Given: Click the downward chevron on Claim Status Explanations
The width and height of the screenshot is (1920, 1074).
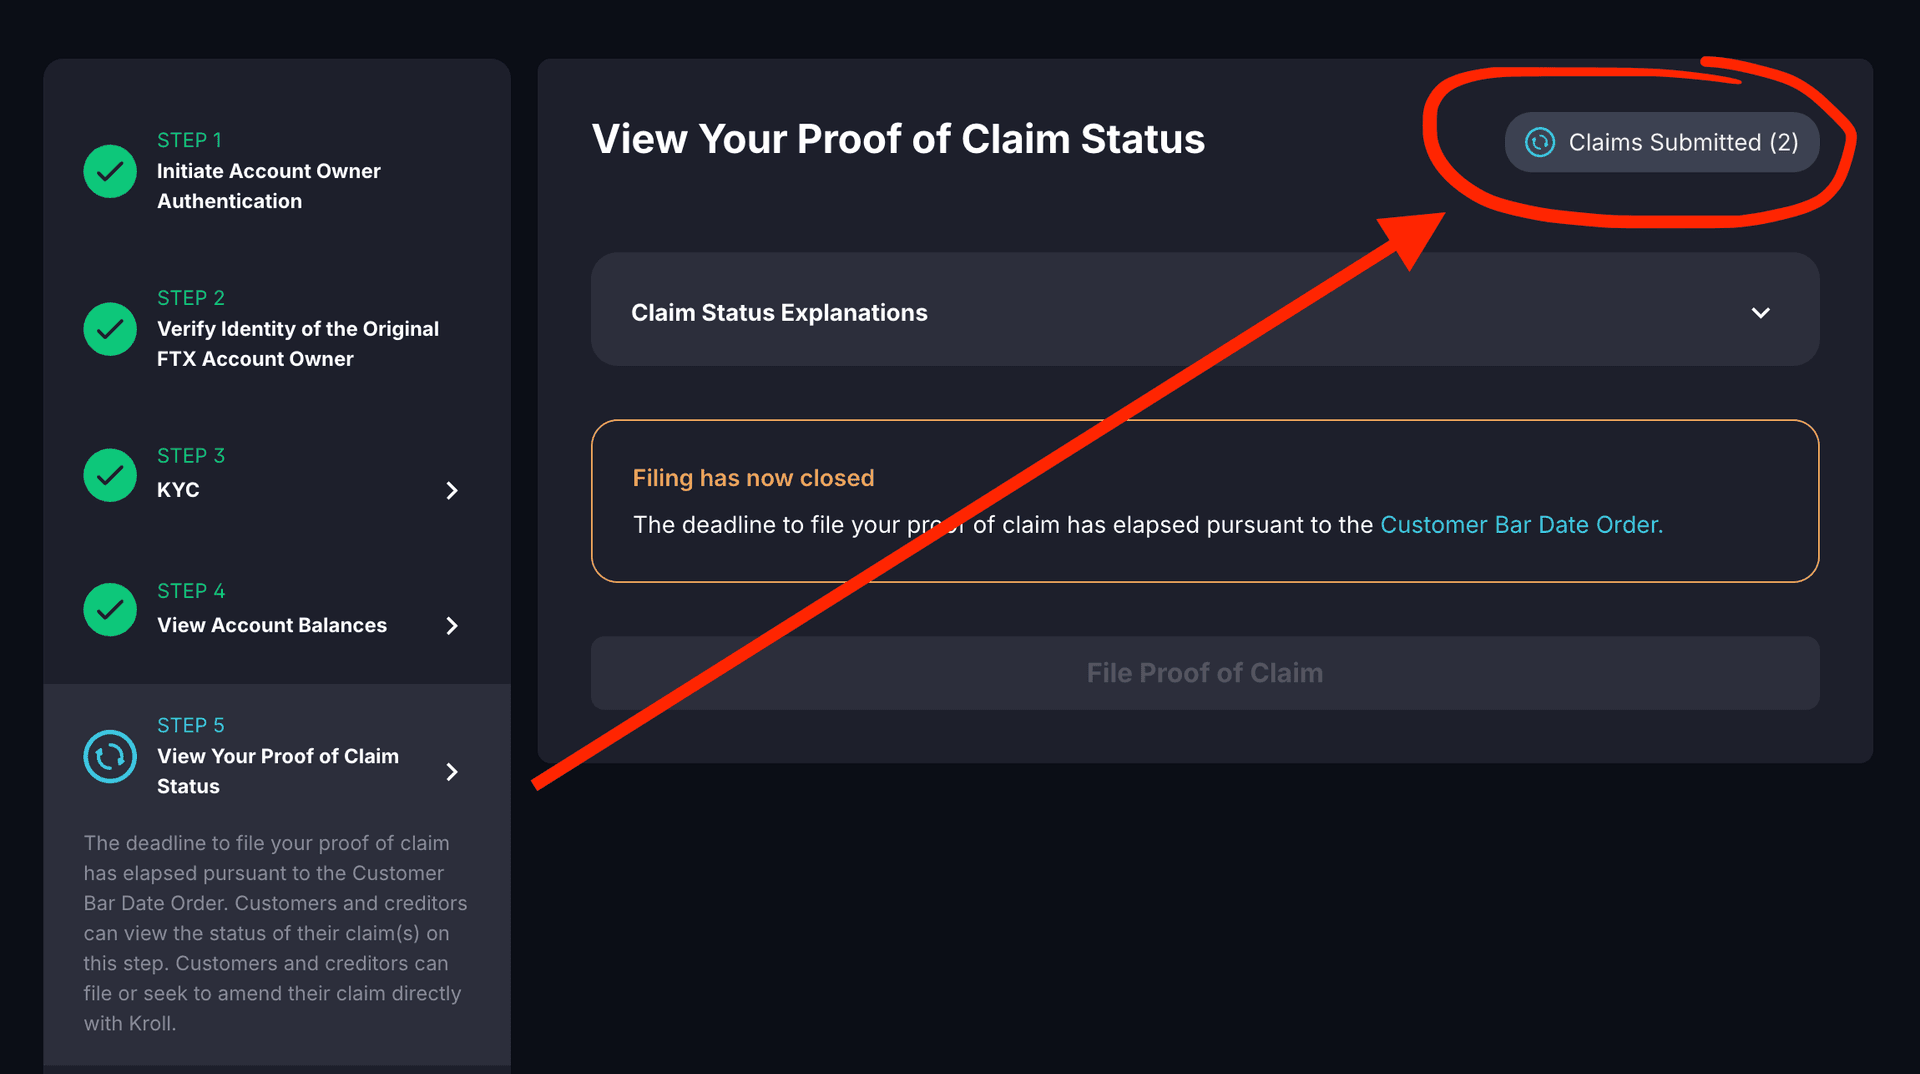Looking at the screenshot, I should (x=1761, y=312).
